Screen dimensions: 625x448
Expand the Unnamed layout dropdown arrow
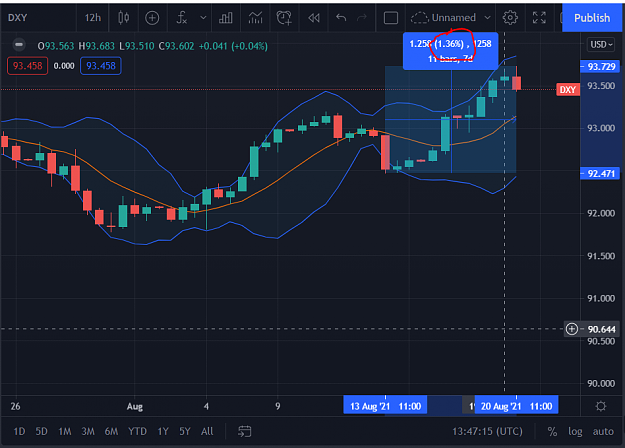[487, 18]
